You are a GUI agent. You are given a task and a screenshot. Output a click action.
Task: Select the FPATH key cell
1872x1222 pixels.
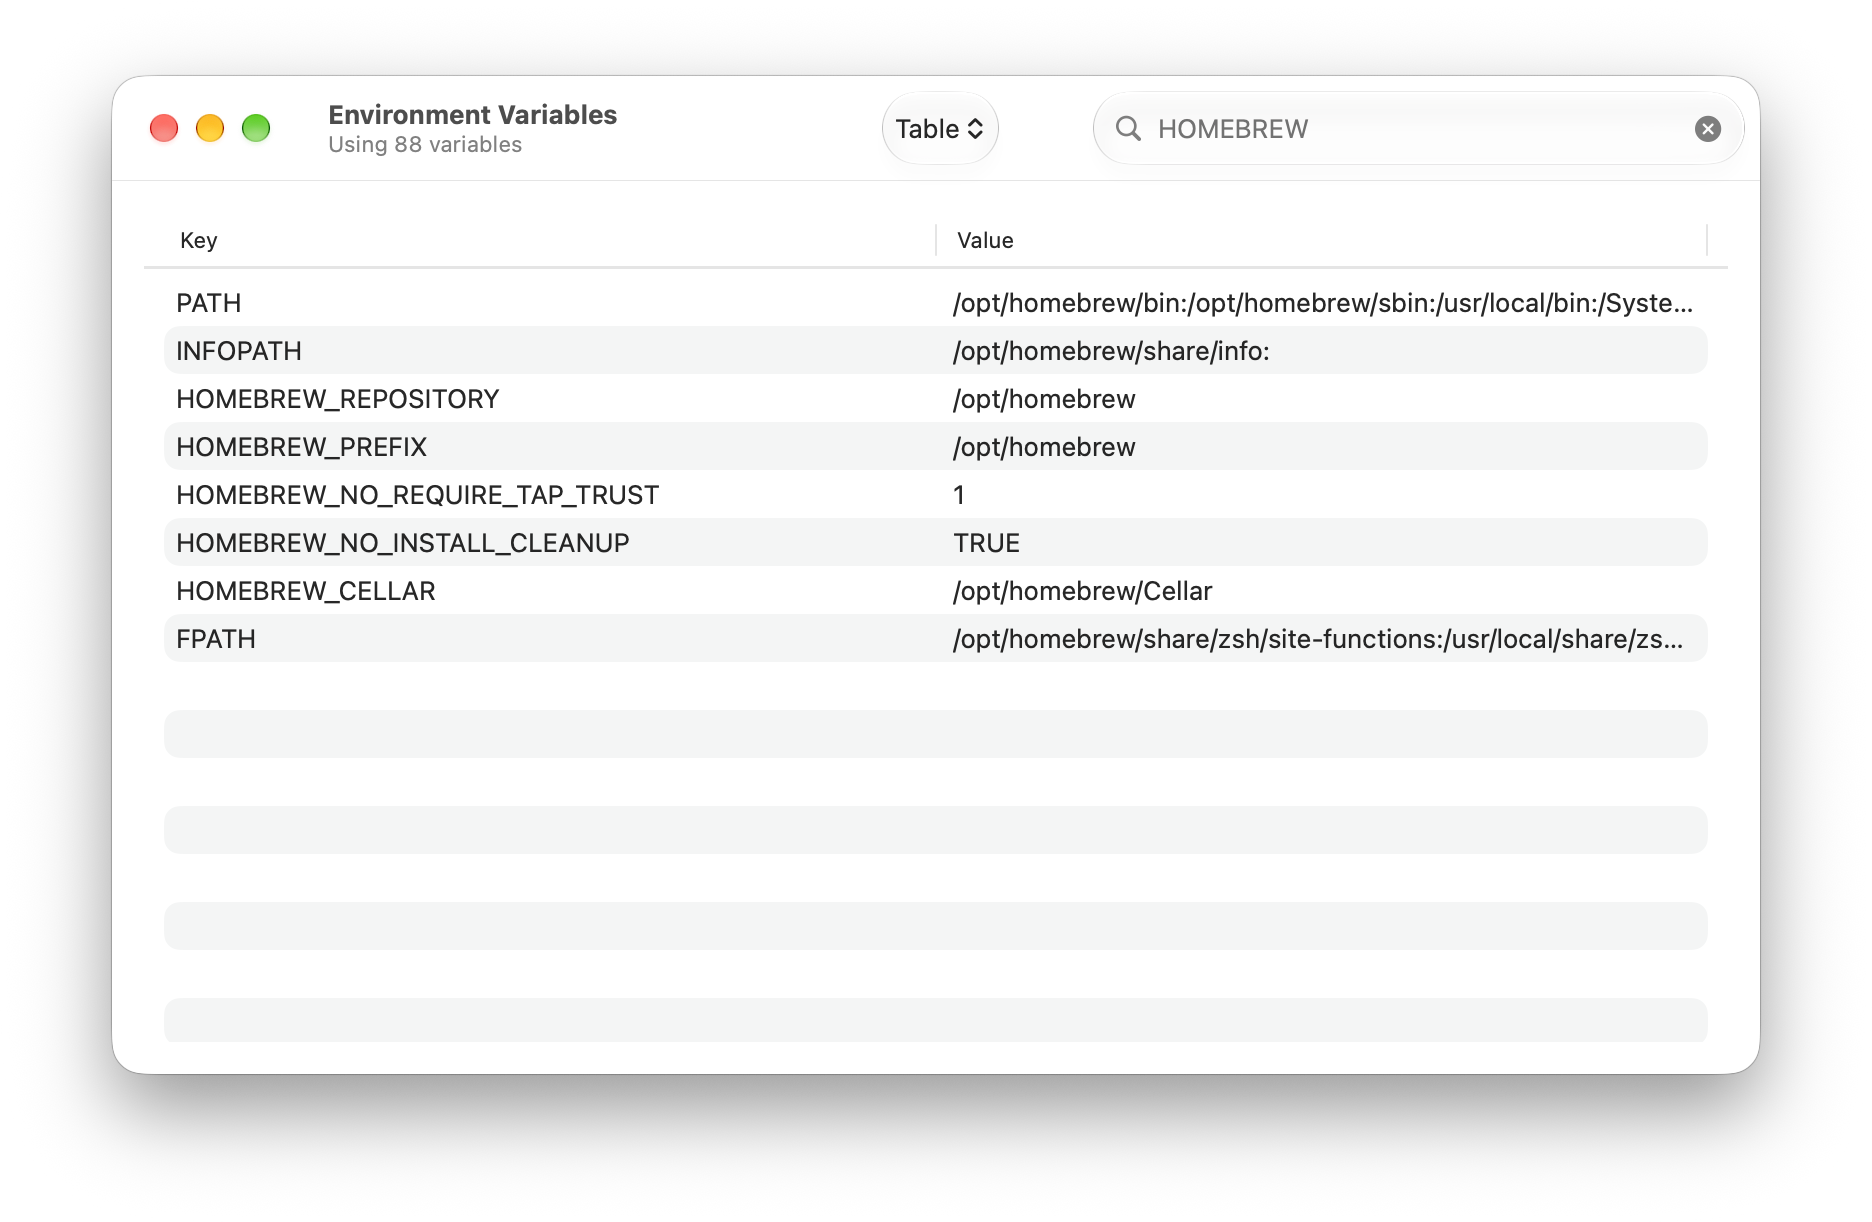[x=216, y=639]
